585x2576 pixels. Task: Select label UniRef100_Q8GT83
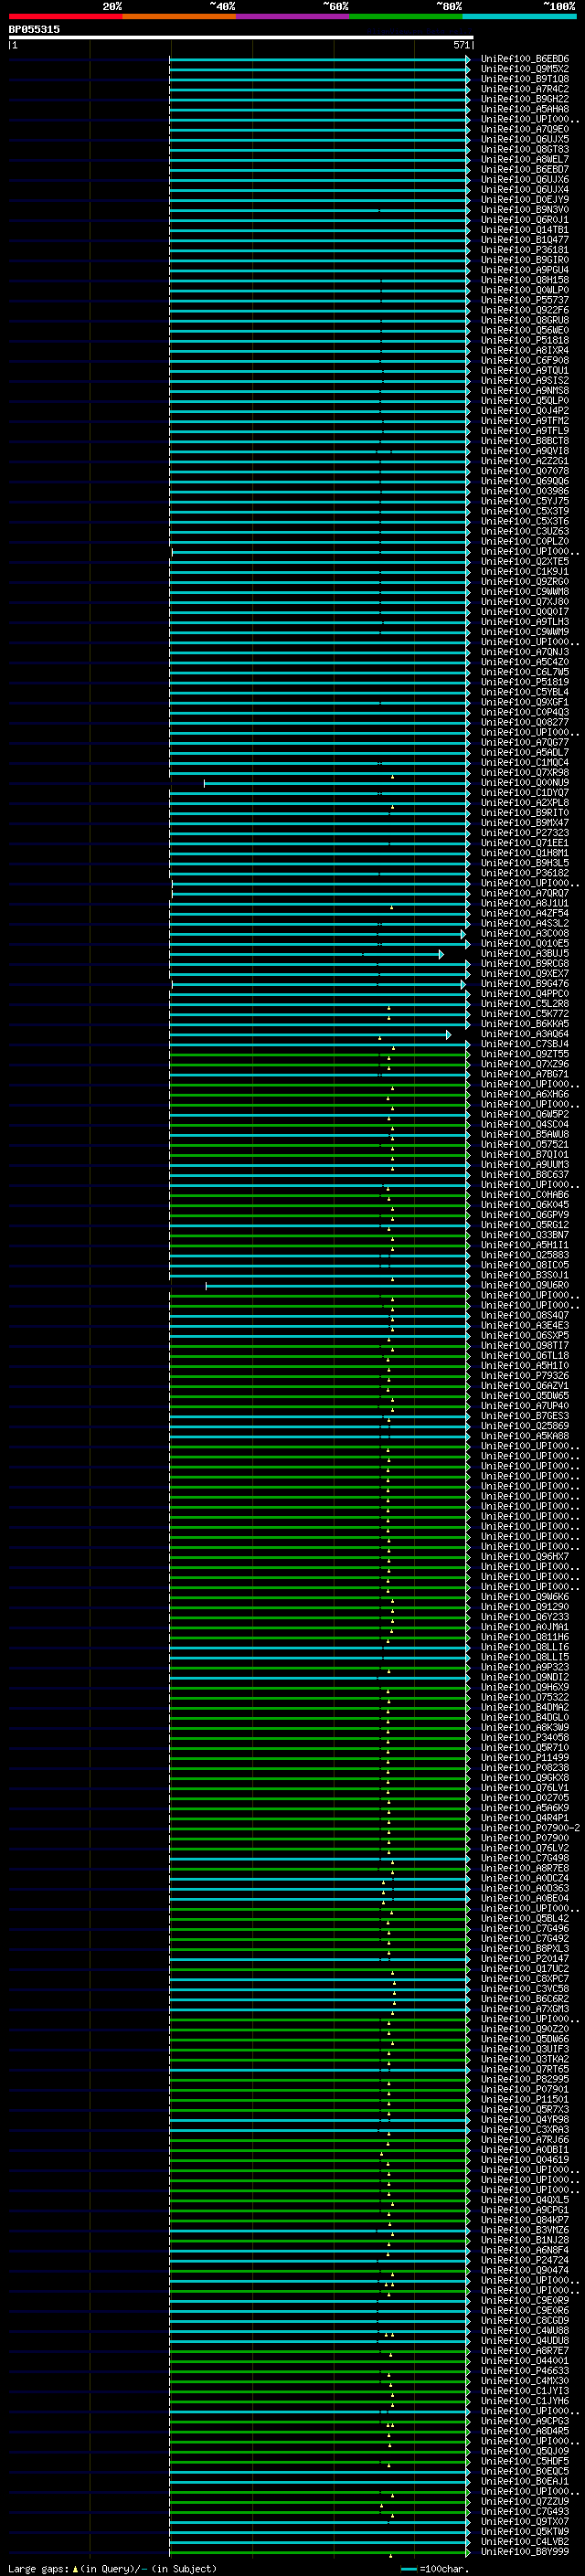(x=525, y=149)
